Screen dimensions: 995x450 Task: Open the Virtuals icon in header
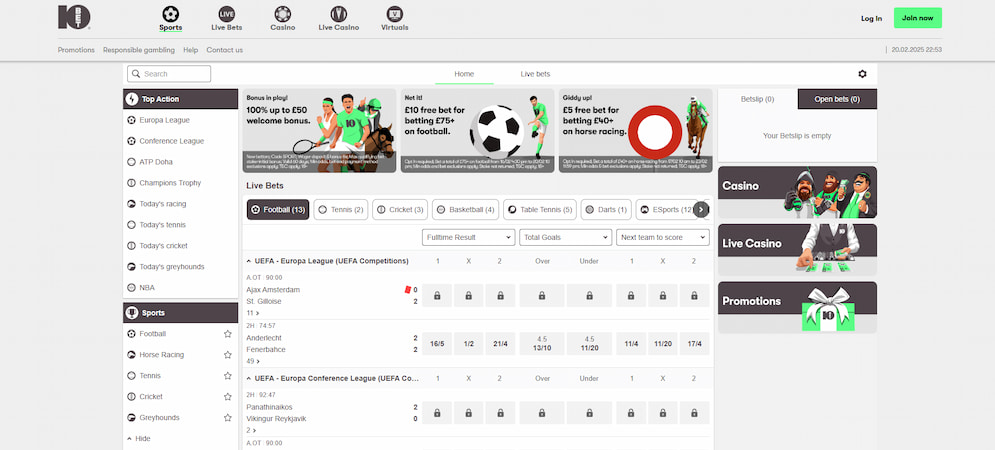pyautogui.click(x=395, y=13)
